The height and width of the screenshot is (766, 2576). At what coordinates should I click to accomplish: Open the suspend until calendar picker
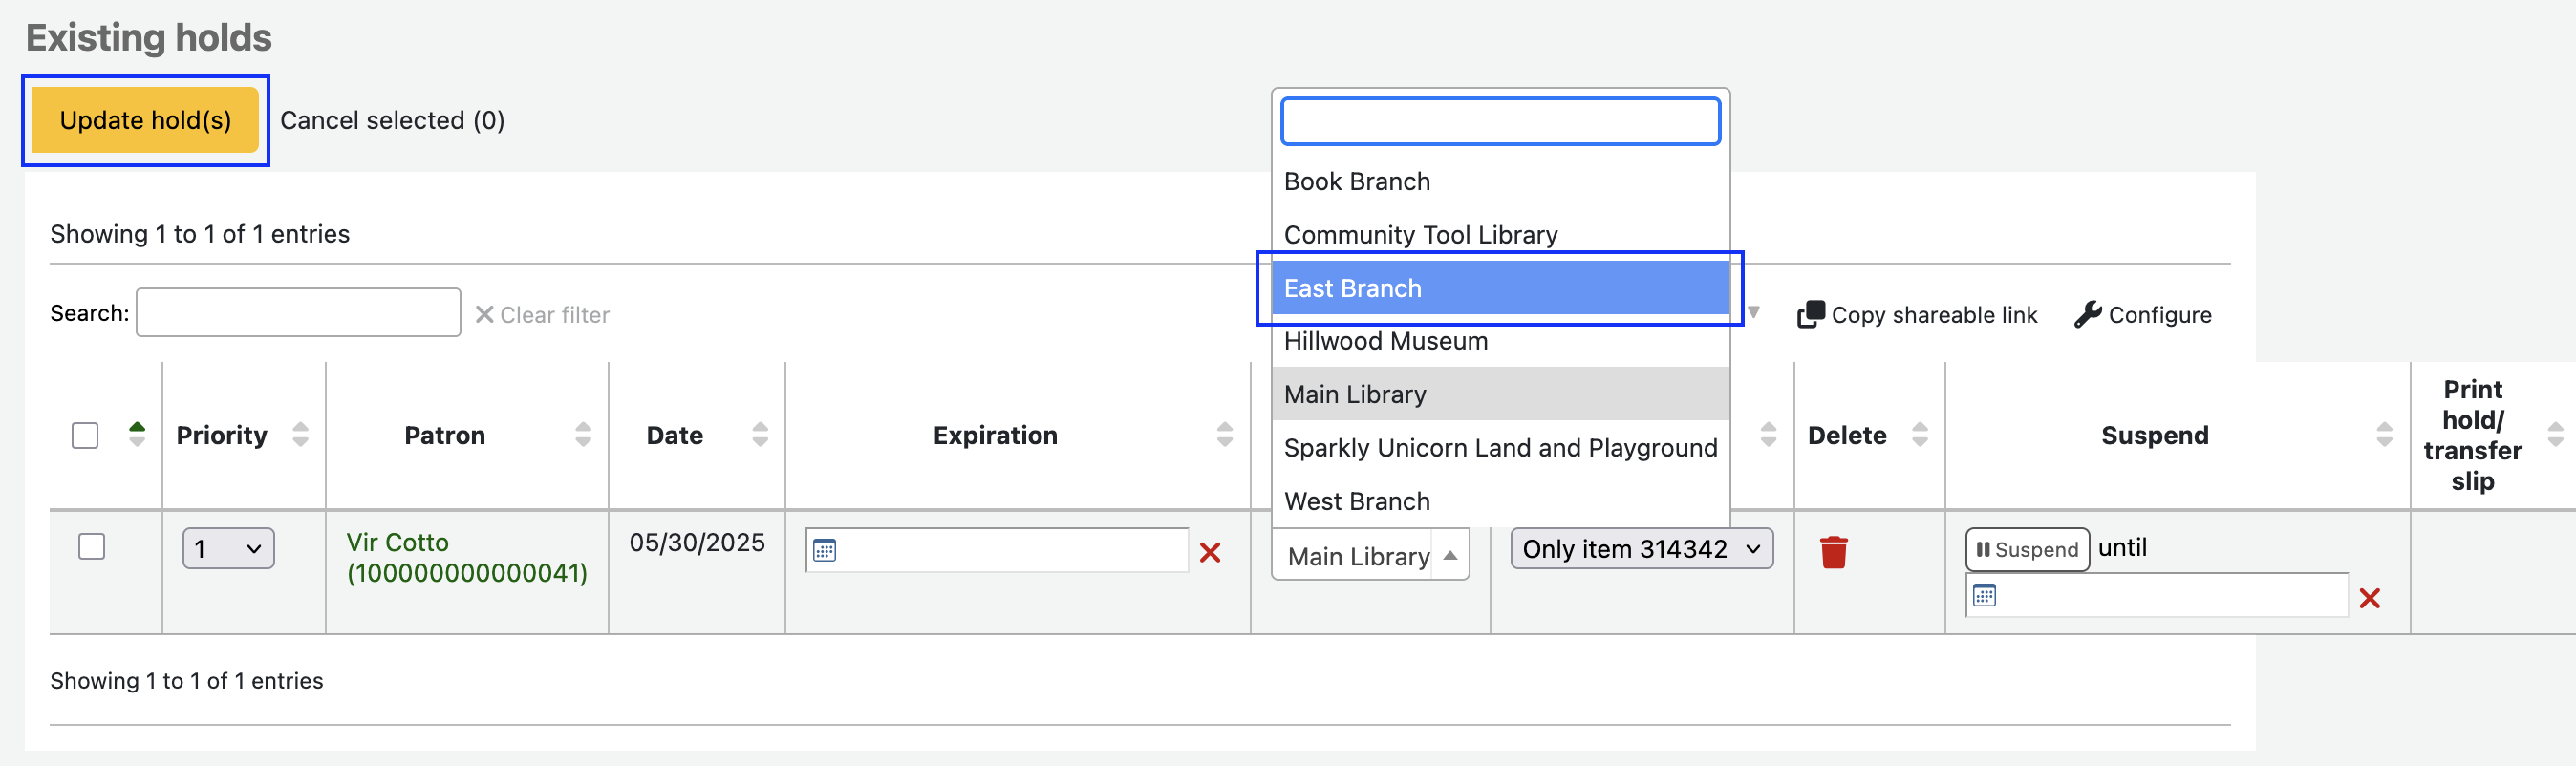tap(1984, 596)
